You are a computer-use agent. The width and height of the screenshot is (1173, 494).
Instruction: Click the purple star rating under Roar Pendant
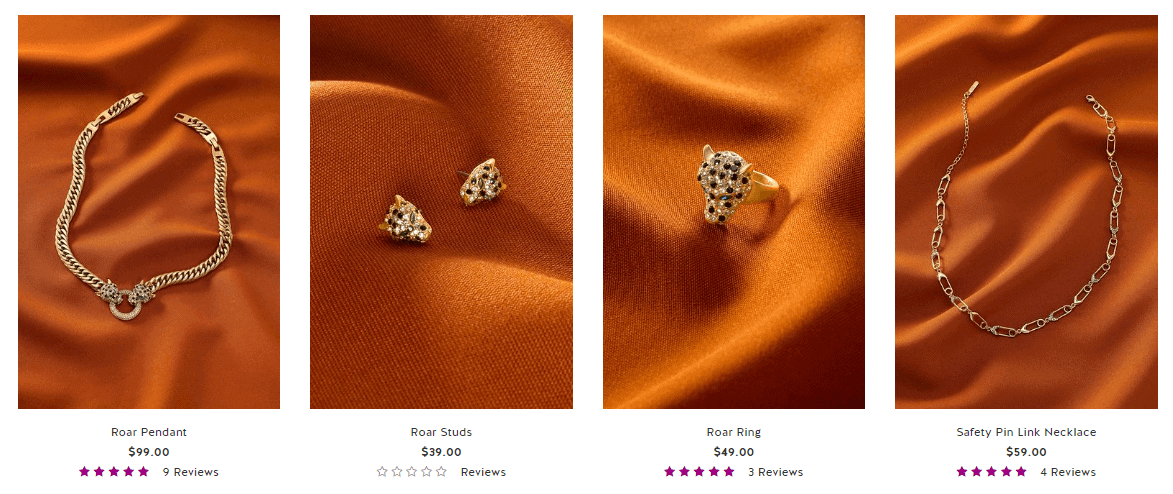tap(114, 472)
